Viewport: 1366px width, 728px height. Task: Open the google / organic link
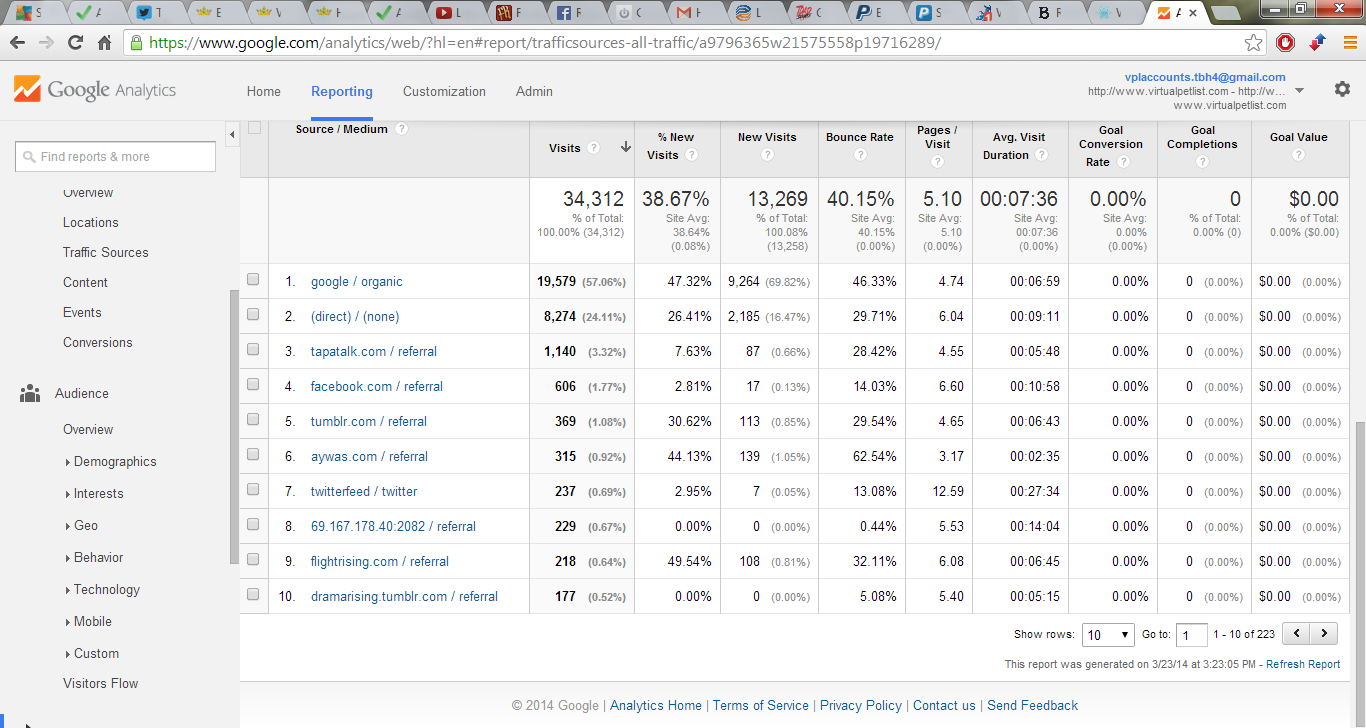coord(357,281)
